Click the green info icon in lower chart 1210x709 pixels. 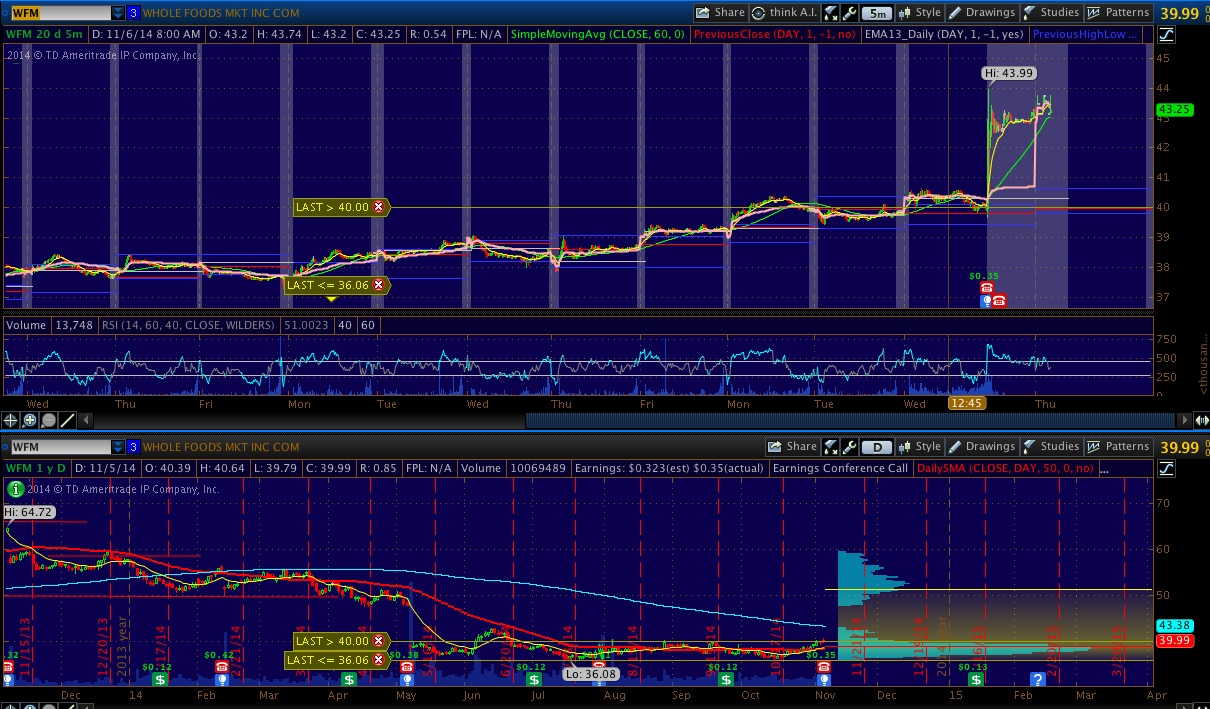click(15, 489)
